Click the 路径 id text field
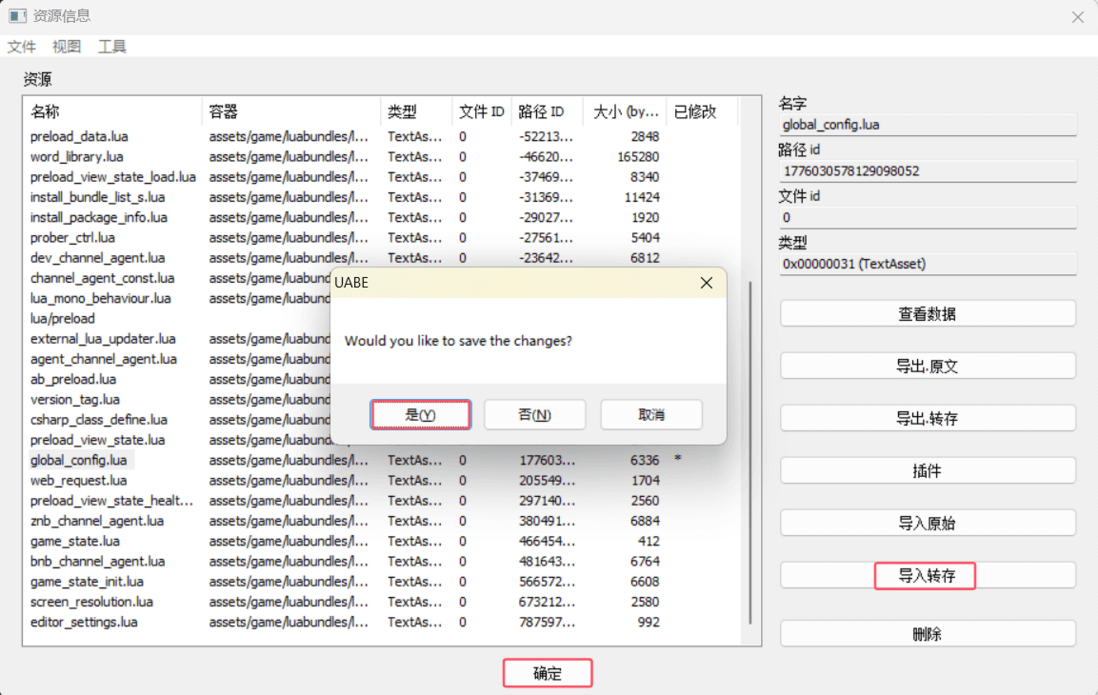1098x695 pixels. coord(927,171)
